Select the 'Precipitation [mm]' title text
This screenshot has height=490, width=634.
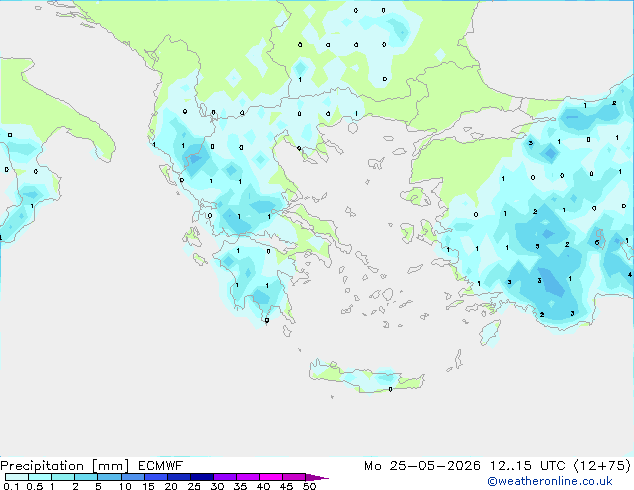tap(65, 466)
